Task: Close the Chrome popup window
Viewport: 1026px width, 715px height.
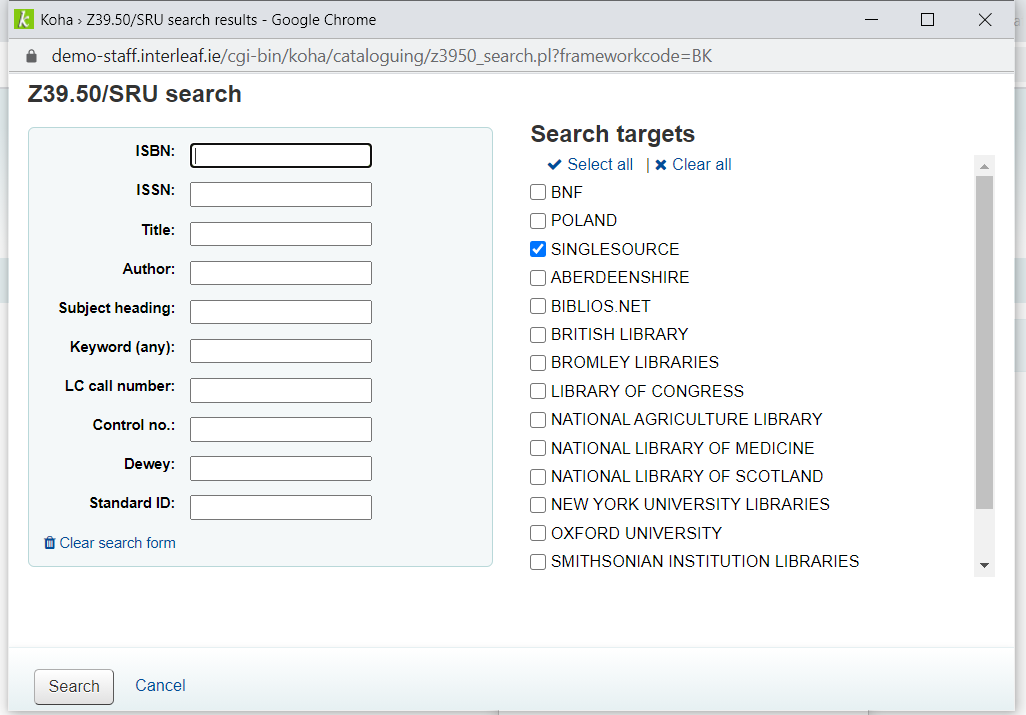Action: (x=985, y=20)
